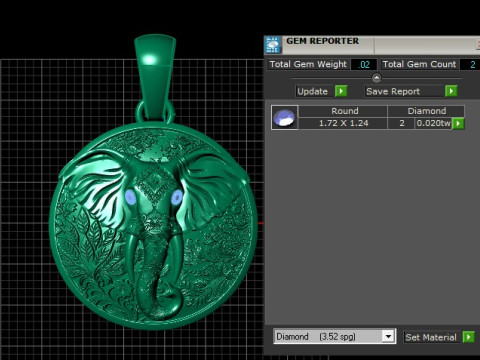Click the Diamond column header
480x360 pixels.
(426, 111)
